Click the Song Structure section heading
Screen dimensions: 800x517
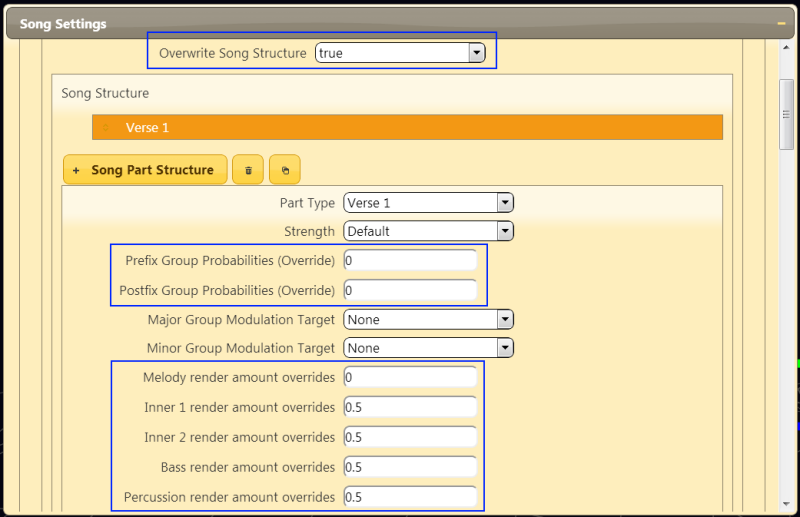click(105, 93)
